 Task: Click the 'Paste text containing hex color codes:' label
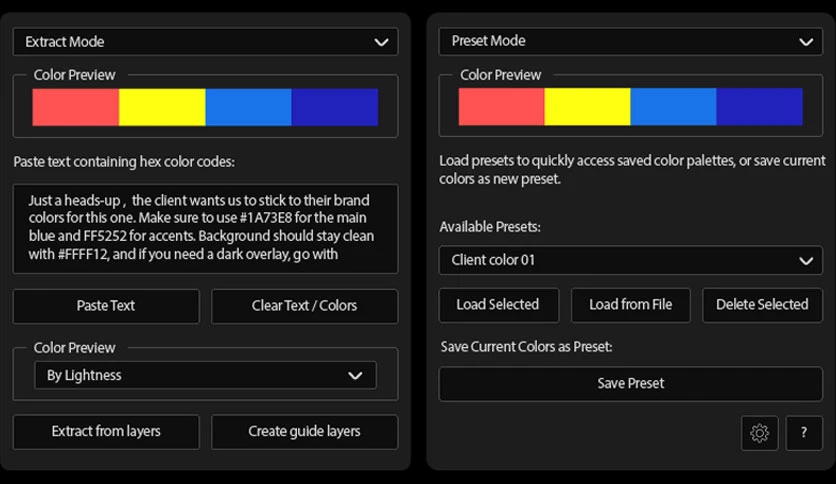click(124, 162)
